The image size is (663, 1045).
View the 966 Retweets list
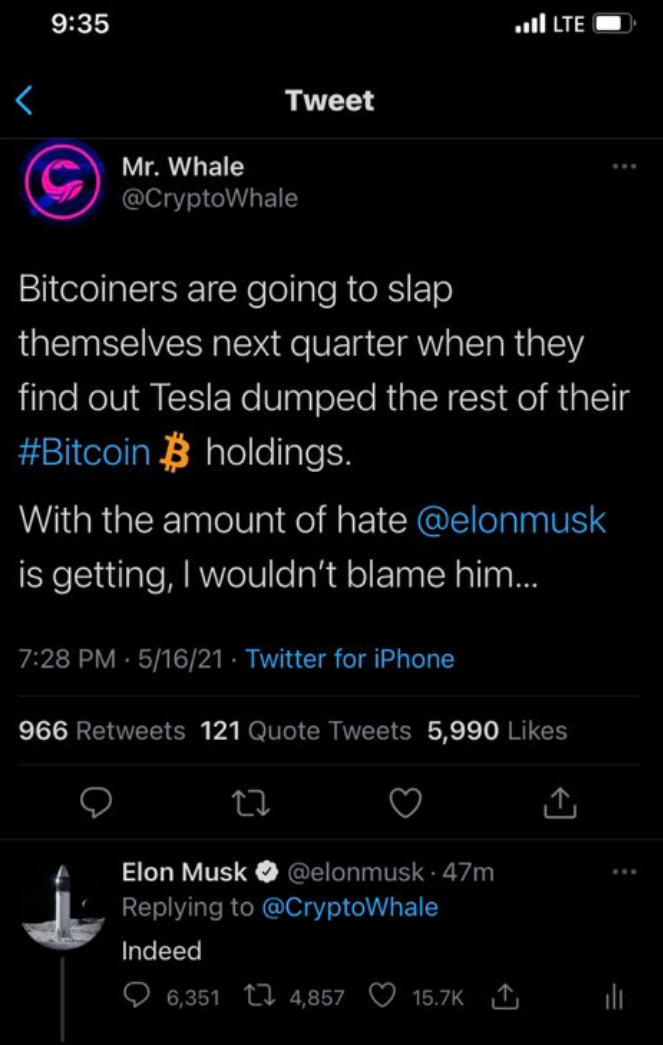coord(103,731)
